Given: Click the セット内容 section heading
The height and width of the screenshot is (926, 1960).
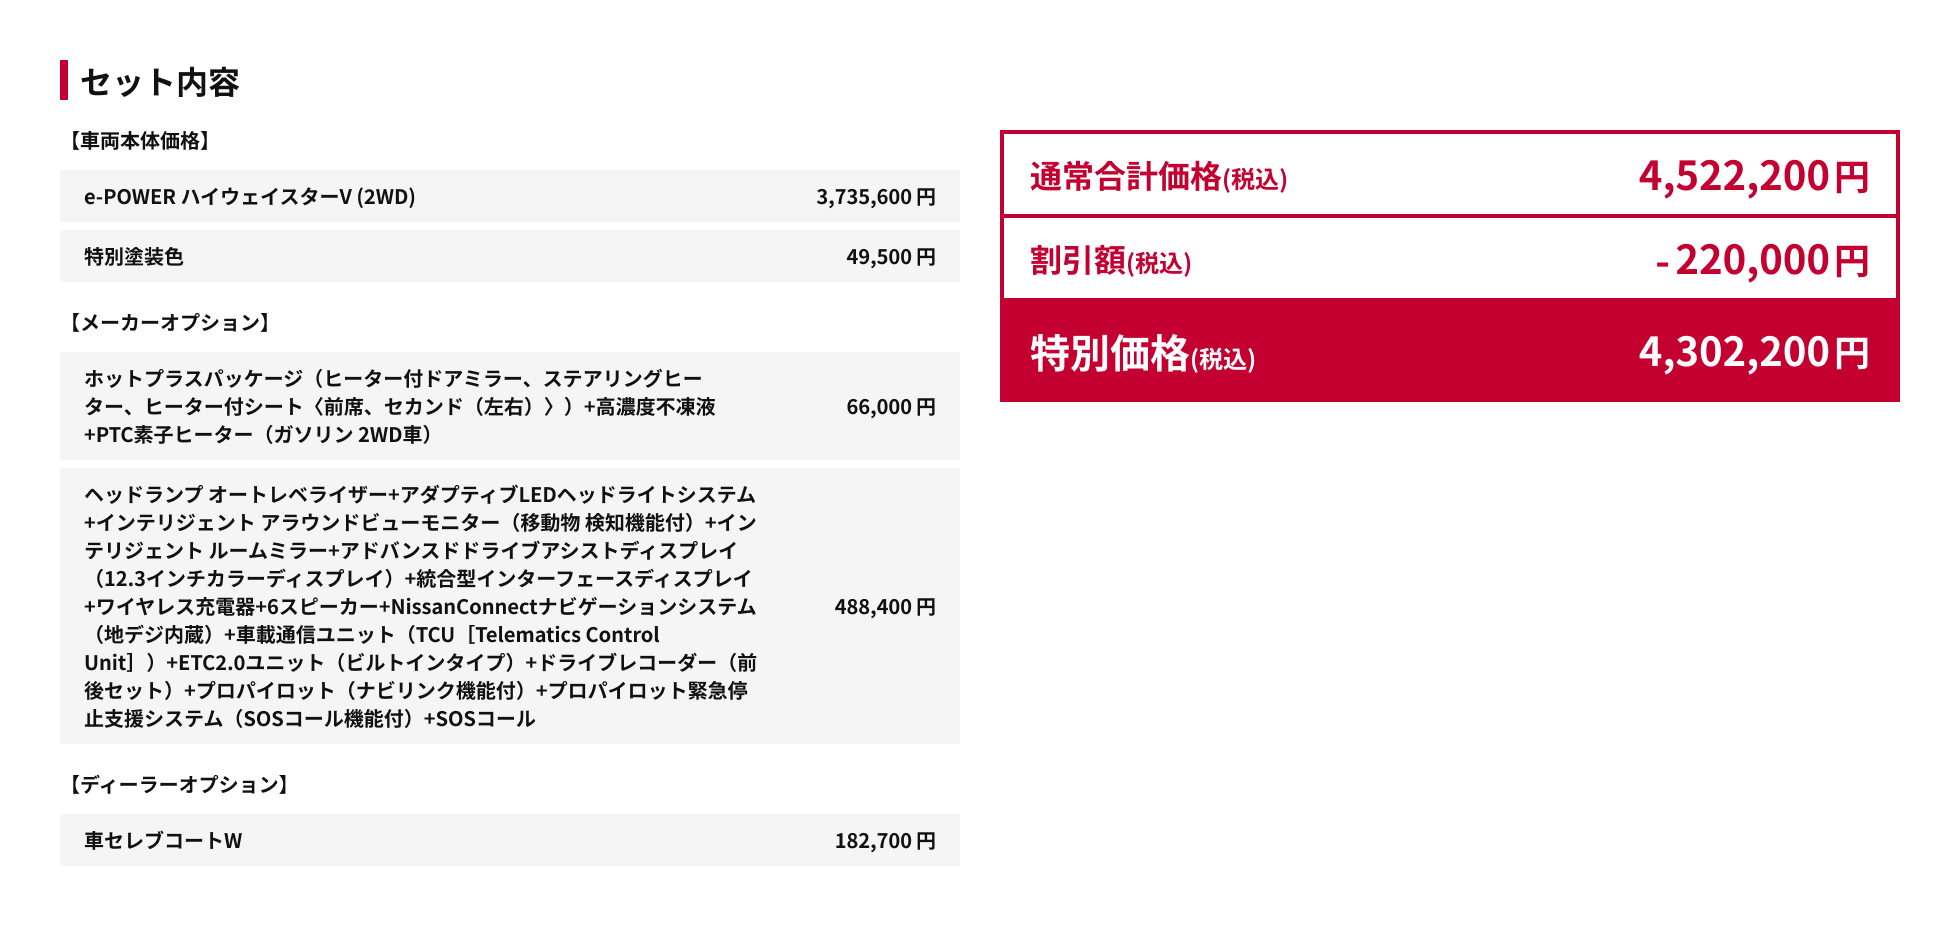Looking at the screenshot, I should coord(160,82).
